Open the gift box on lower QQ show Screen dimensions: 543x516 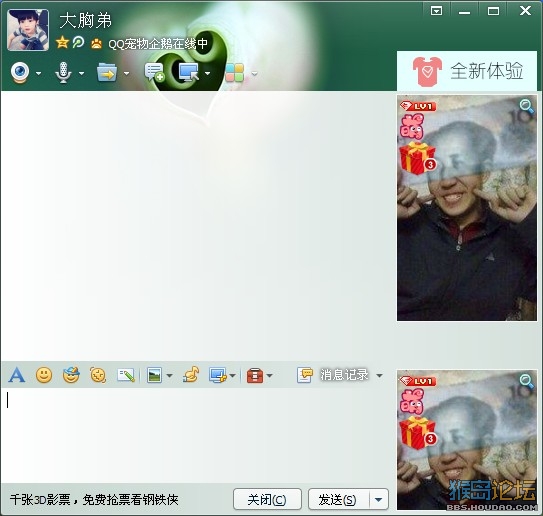coord(418,433)
